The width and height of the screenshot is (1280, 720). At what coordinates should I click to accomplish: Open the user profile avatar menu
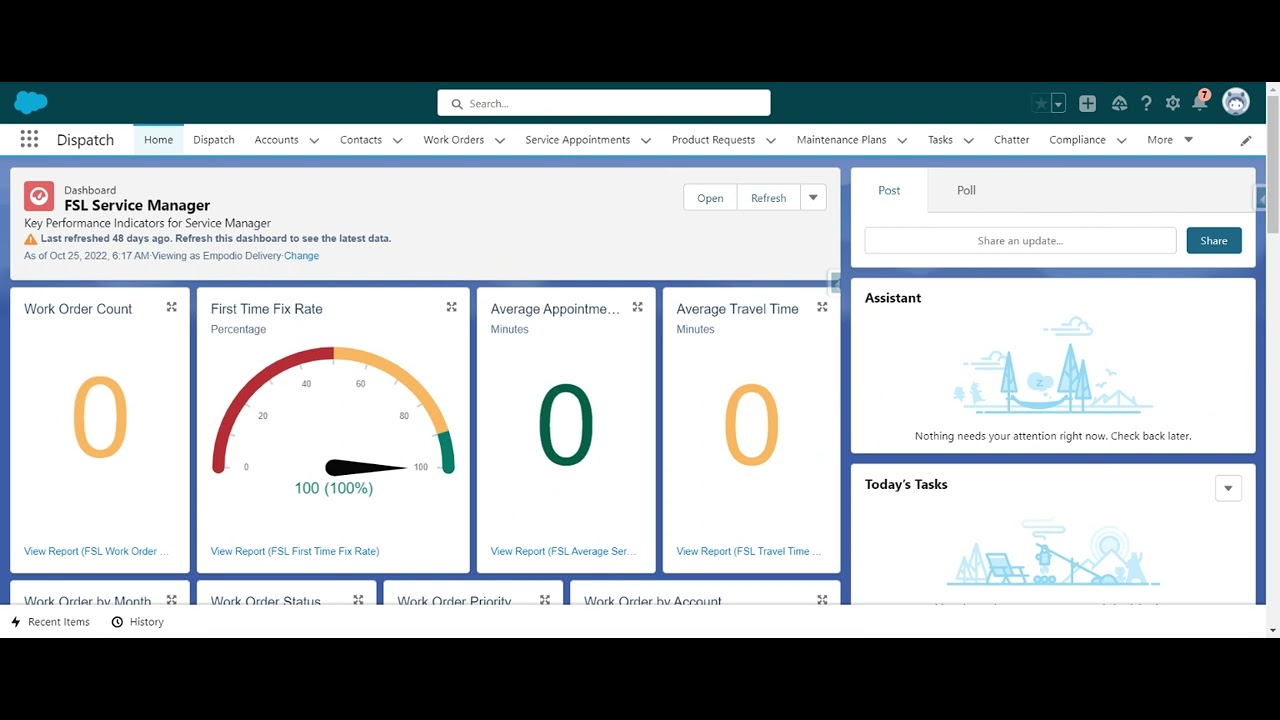point(1236,102)
